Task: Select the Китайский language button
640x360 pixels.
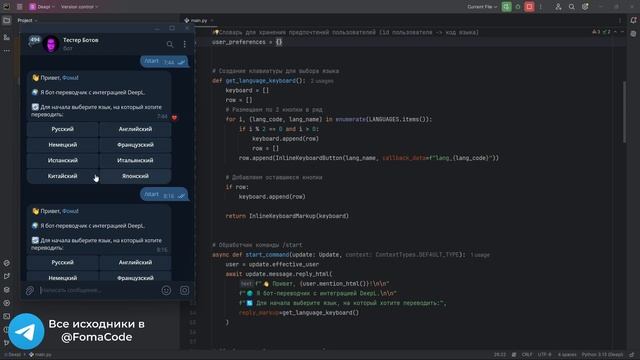Action: coord(62,176)
